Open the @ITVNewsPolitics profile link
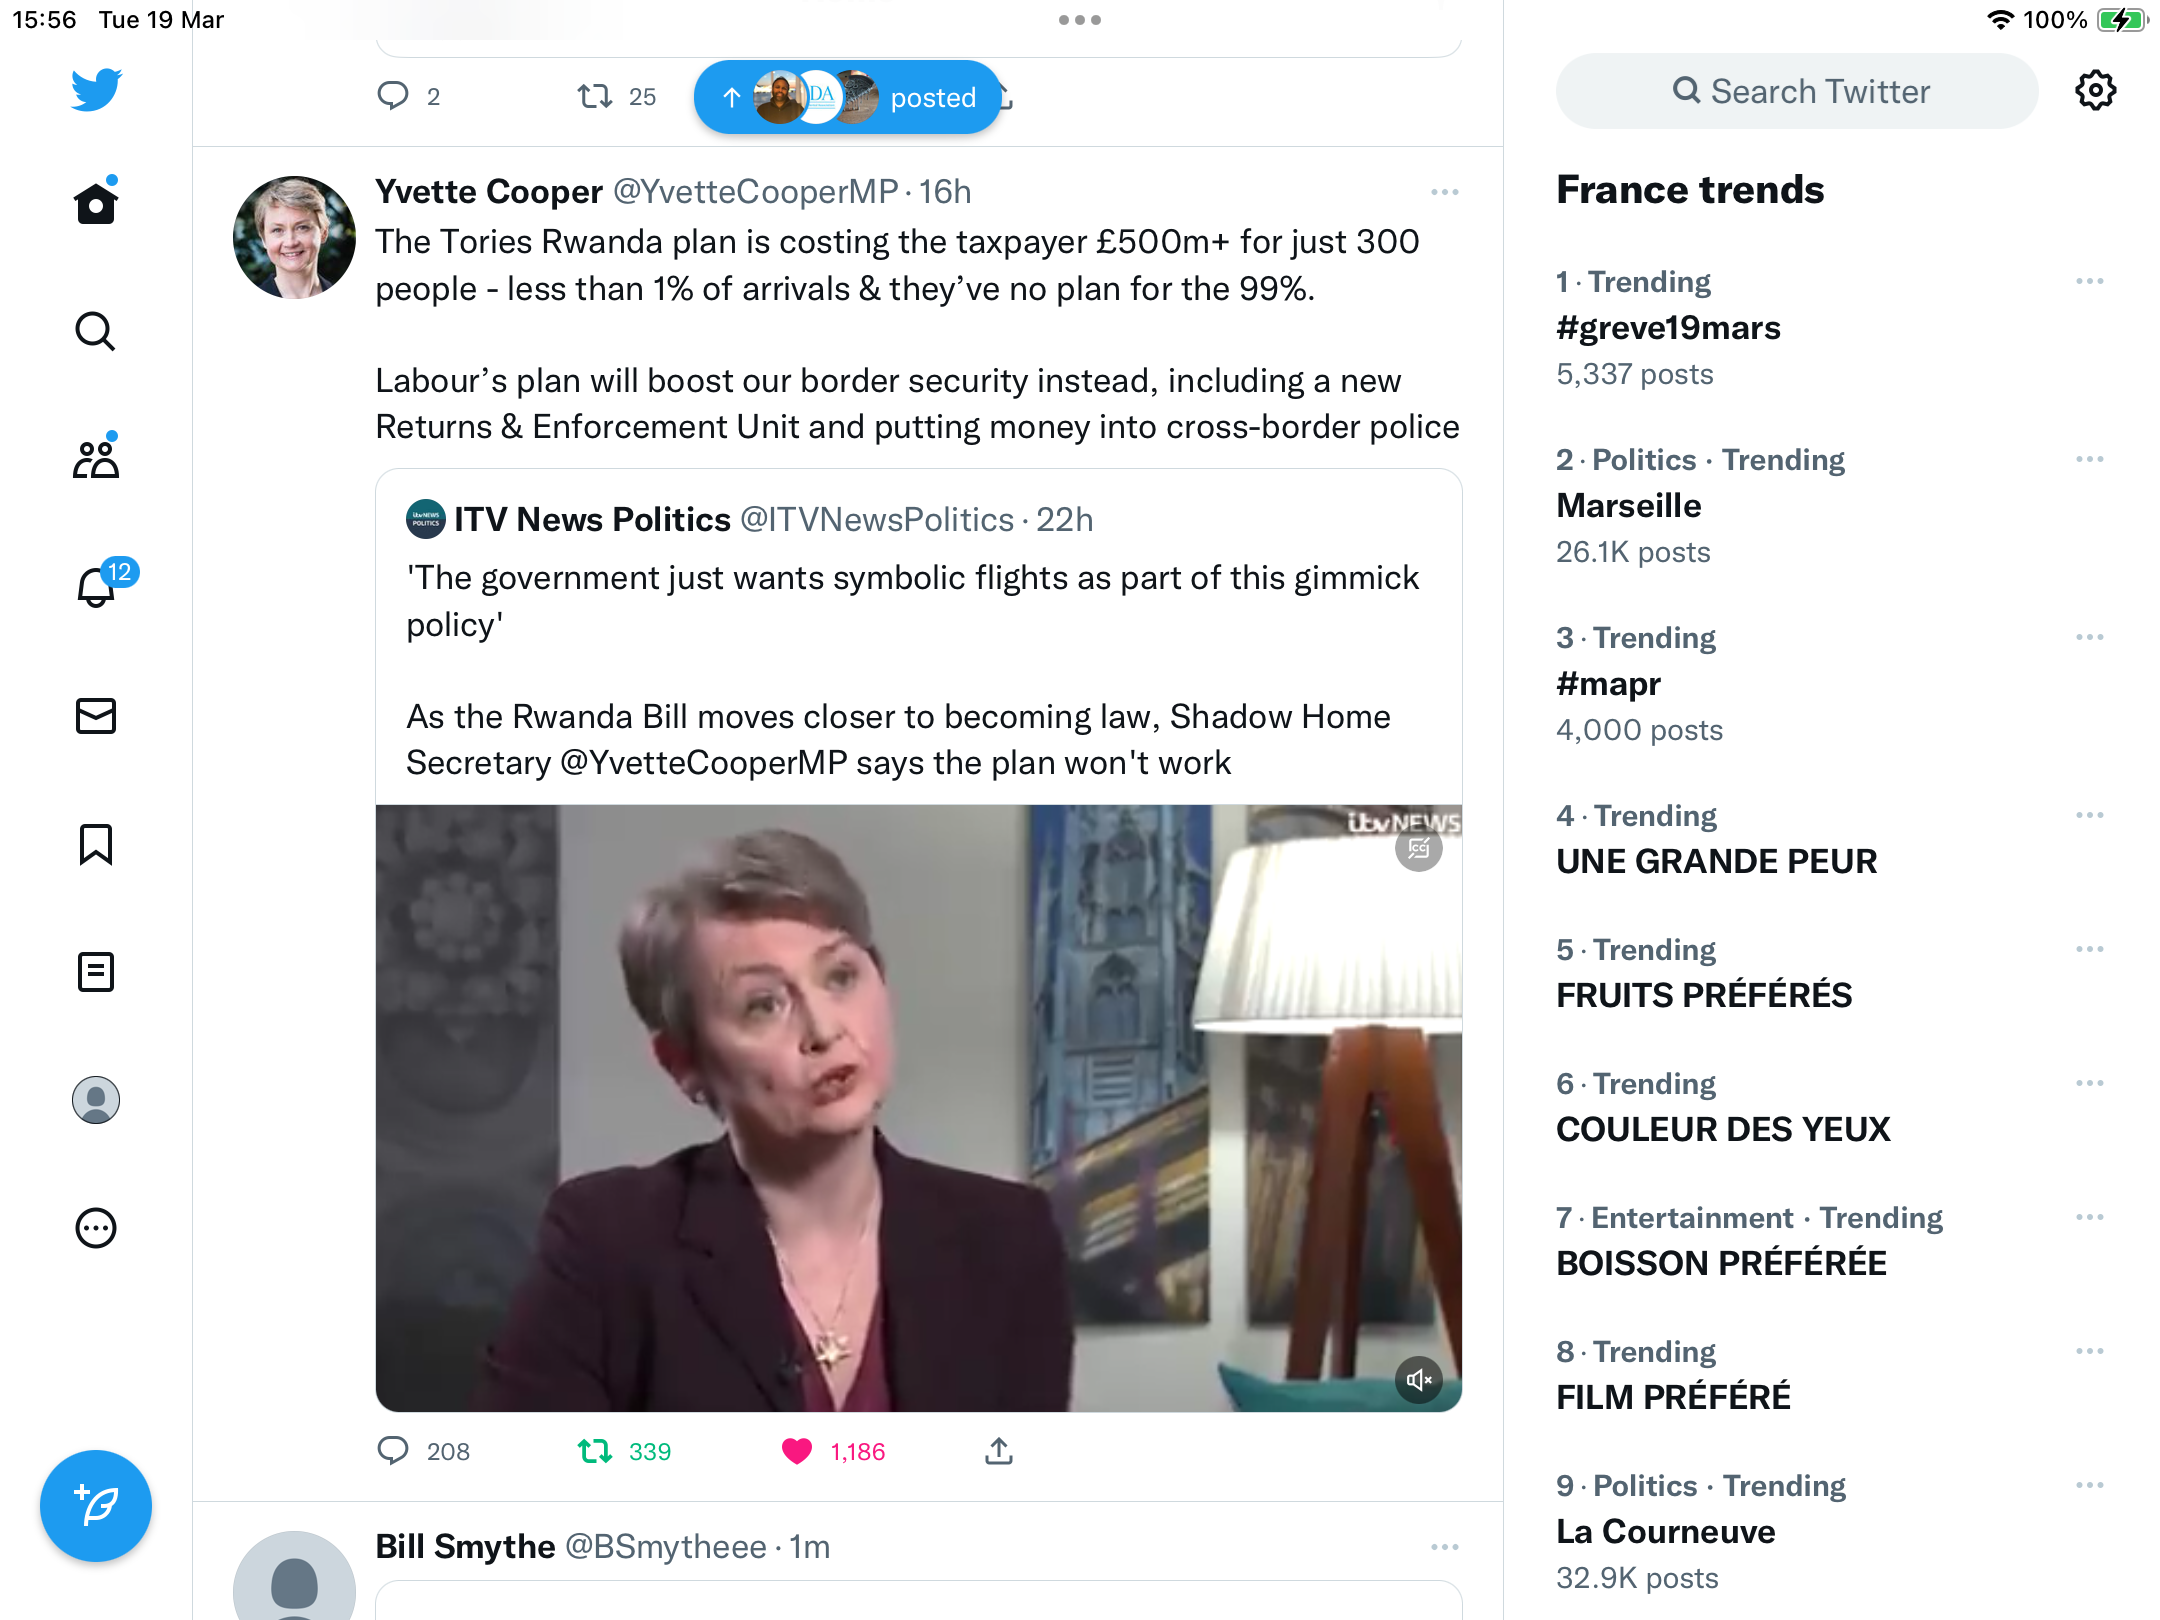Screen dimensions: 2160x1620 coord(876,520)
